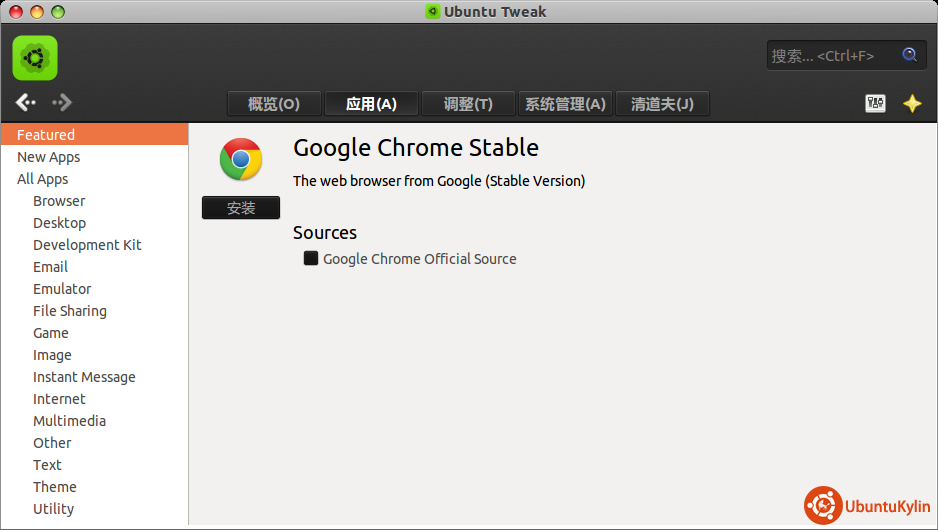The image size is (938, 530).
Task: Click the green Ubuntu Tweak logo icon
Action: pos(35,58)
